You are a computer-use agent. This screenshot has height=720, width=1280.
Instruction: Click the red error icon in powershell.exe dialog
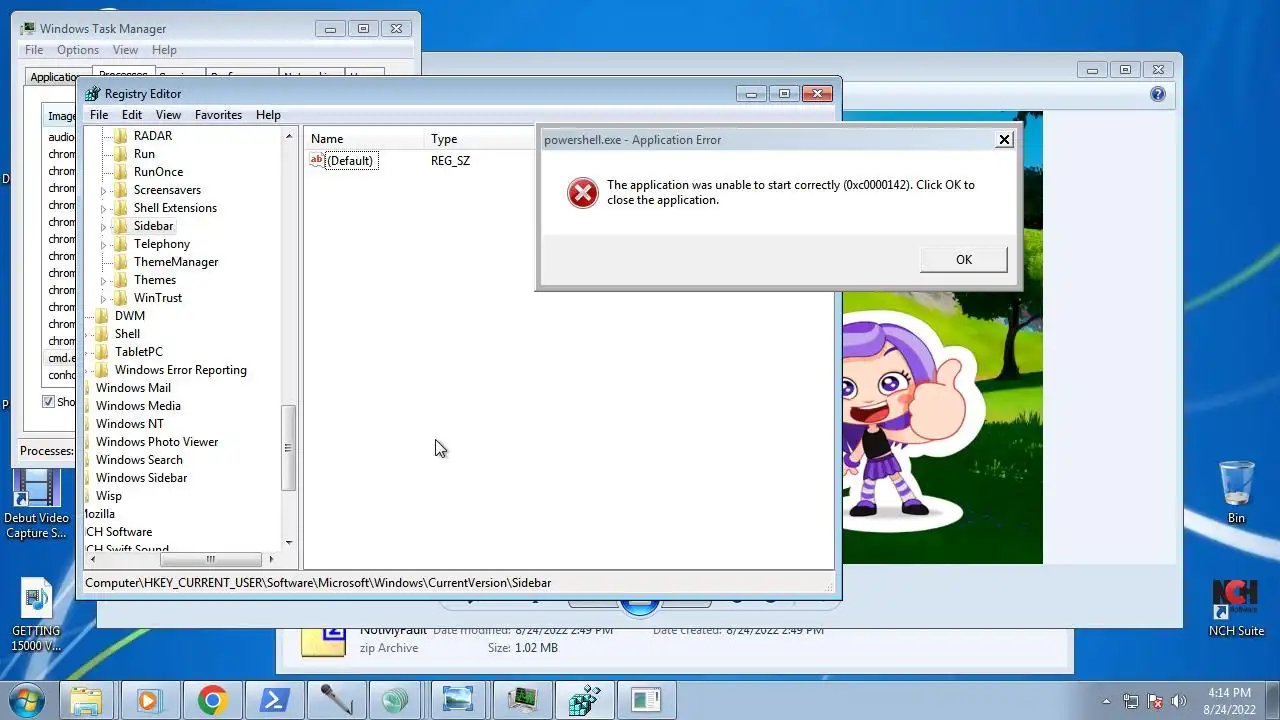(582, 192)
